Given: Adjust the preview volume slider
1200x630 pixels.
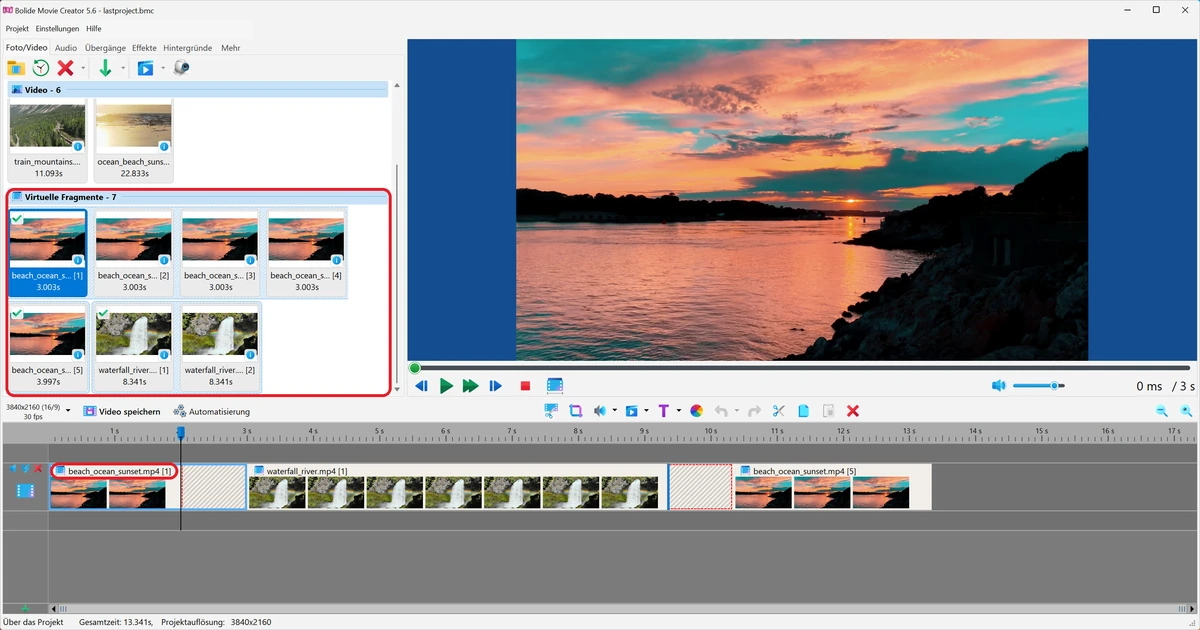Looking at the screenshot, I should (1038, 386).
